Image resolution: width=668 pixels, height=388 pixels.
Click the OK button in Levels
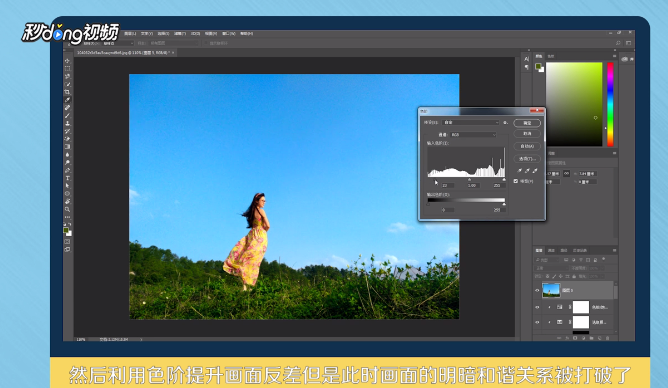(x=527, y=123)
